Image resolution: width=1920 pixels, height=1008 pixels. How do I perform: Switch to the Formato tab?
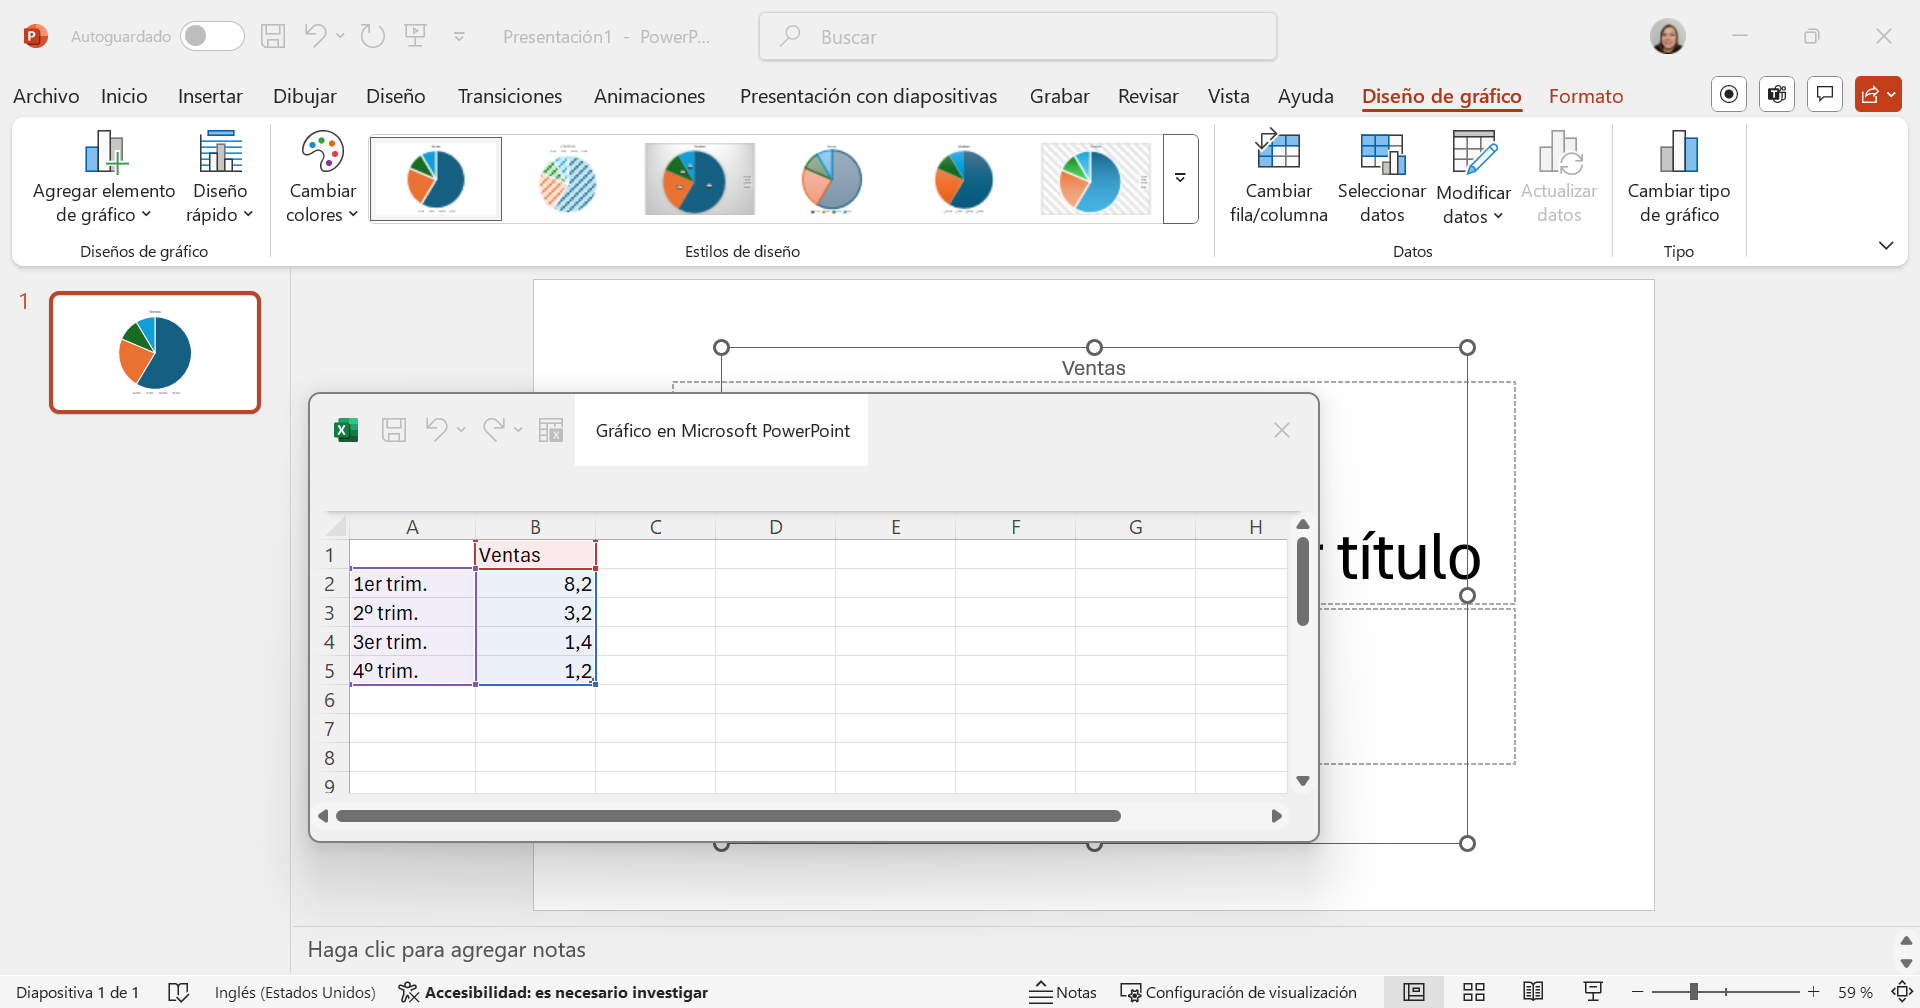pyautogui.click(x=1585, y=96)
